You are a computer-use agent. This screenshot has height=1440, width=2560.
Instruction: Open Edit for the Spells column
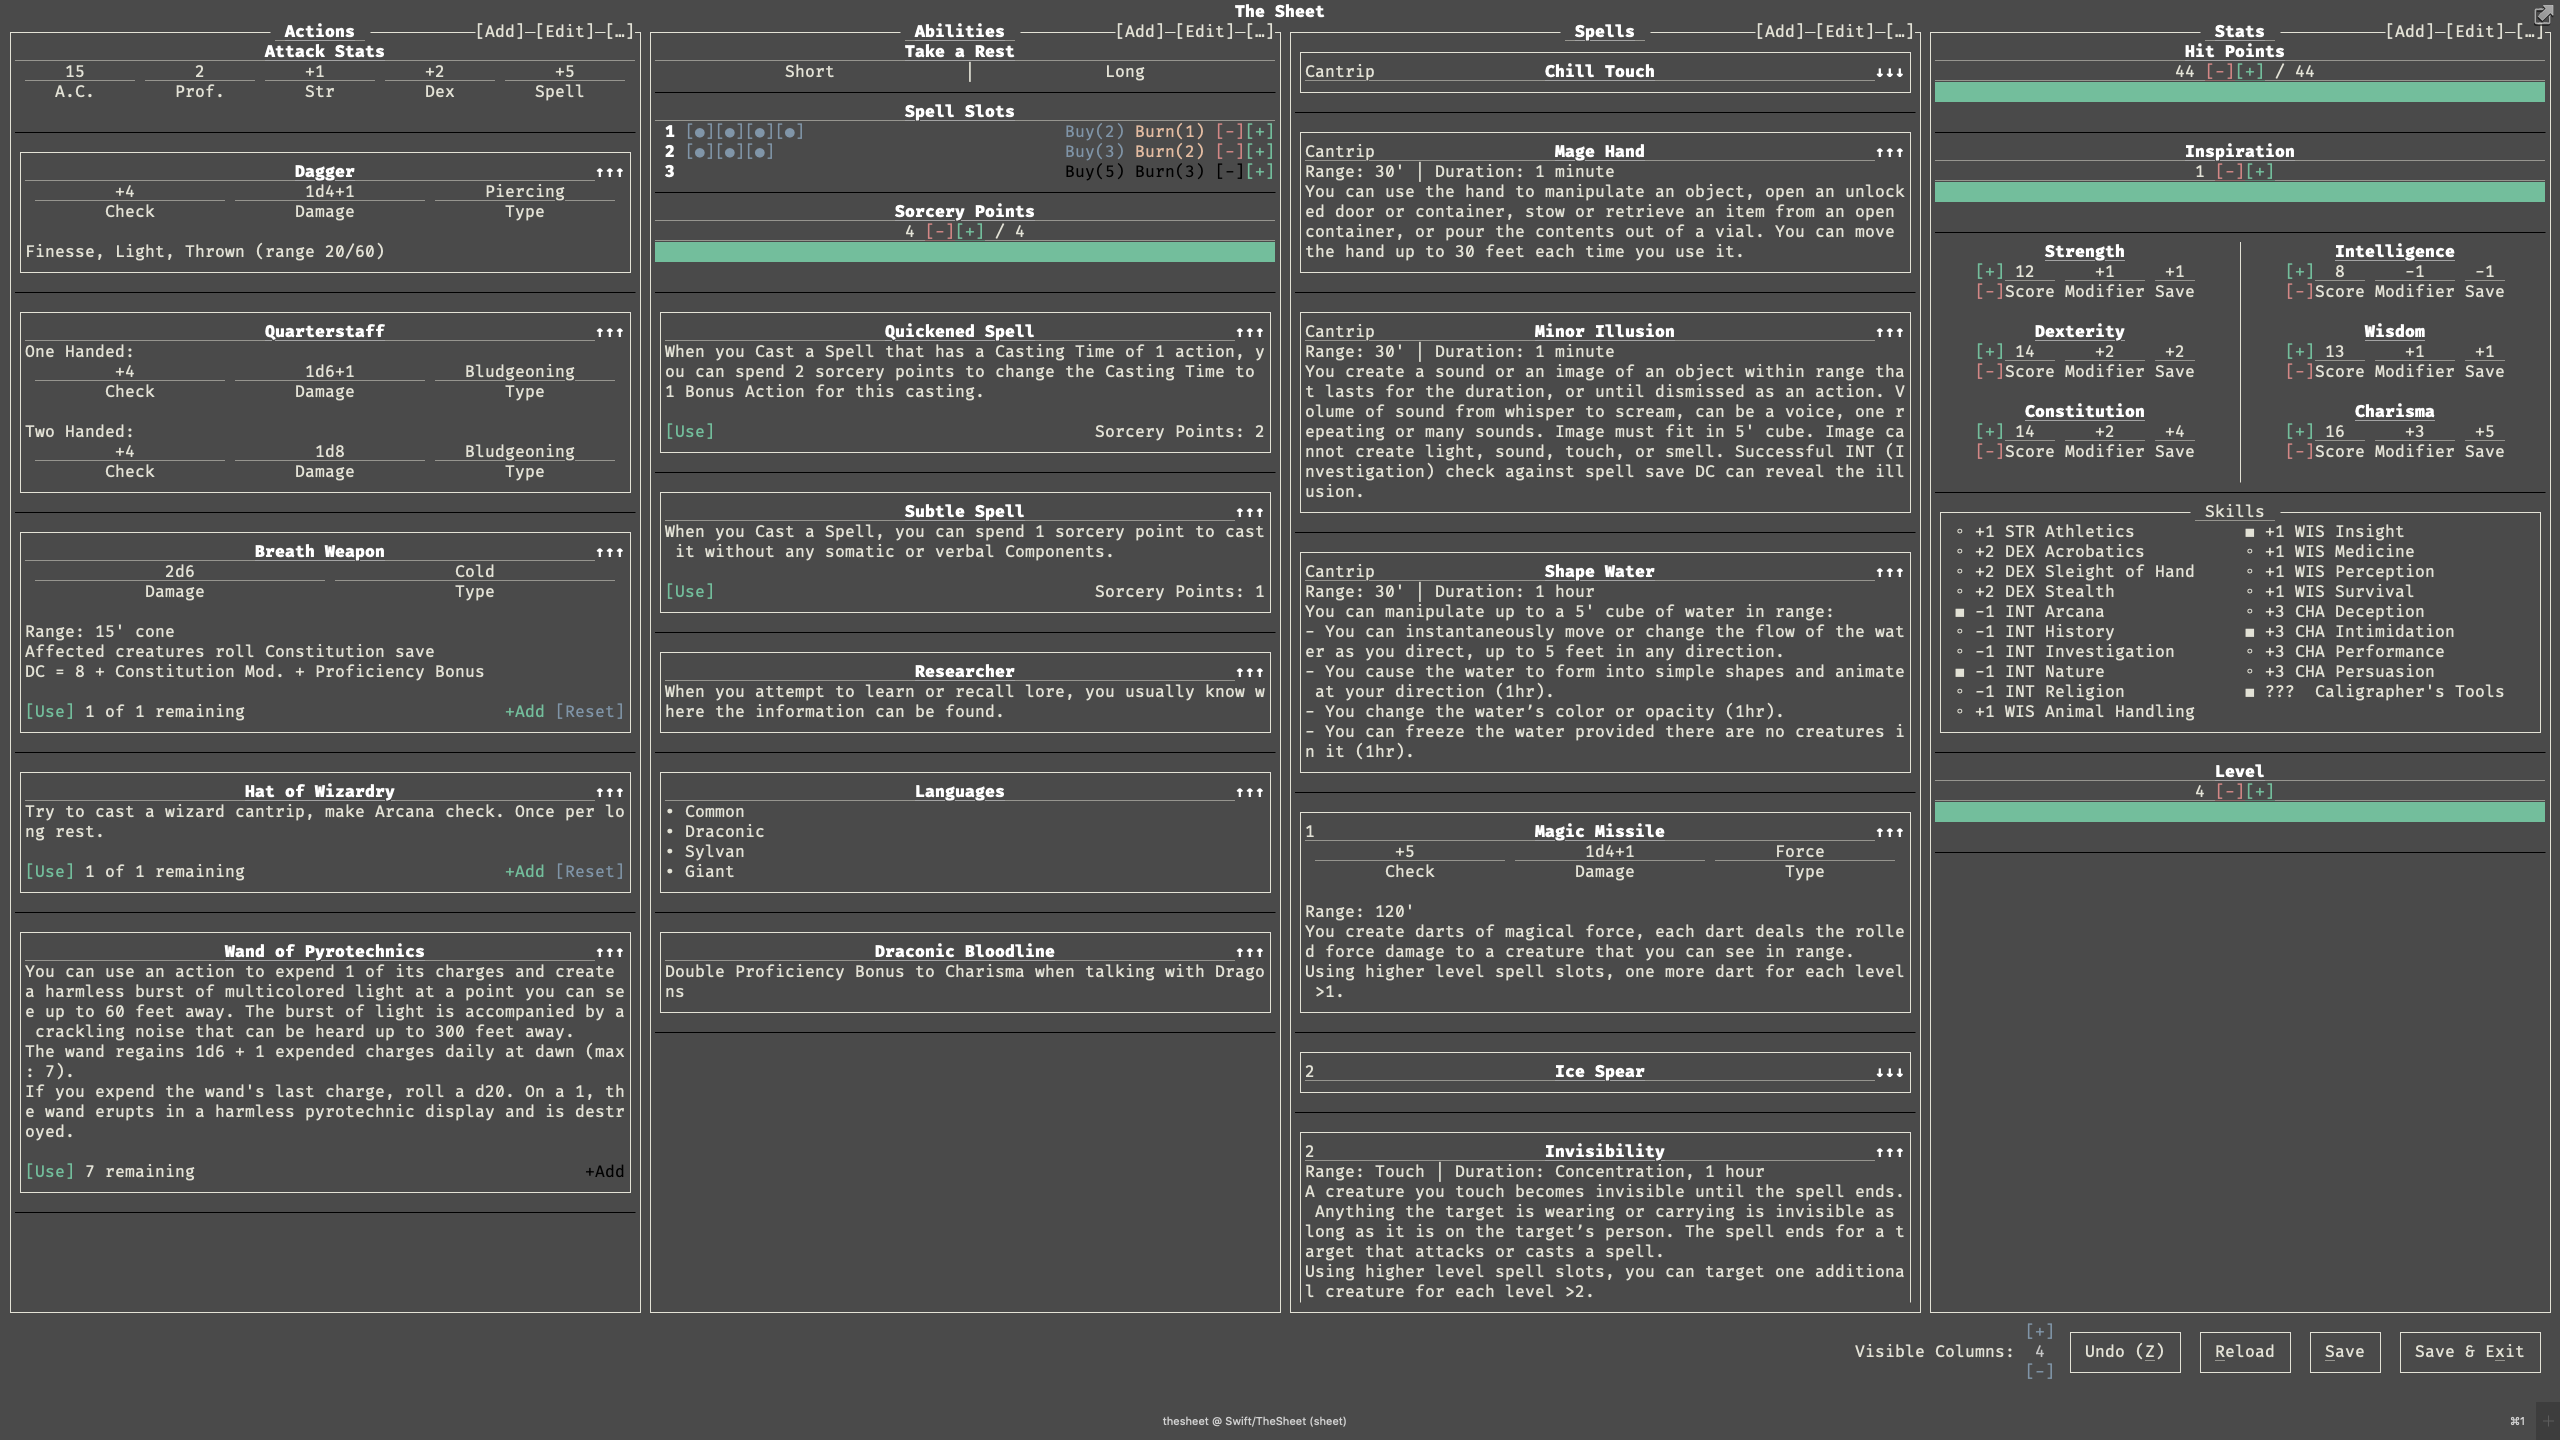click(1844, 31)
